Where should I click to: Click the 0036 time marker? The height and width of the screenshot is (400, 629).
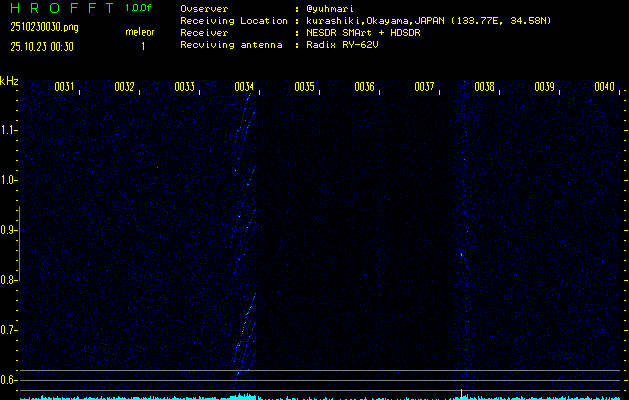364,87
